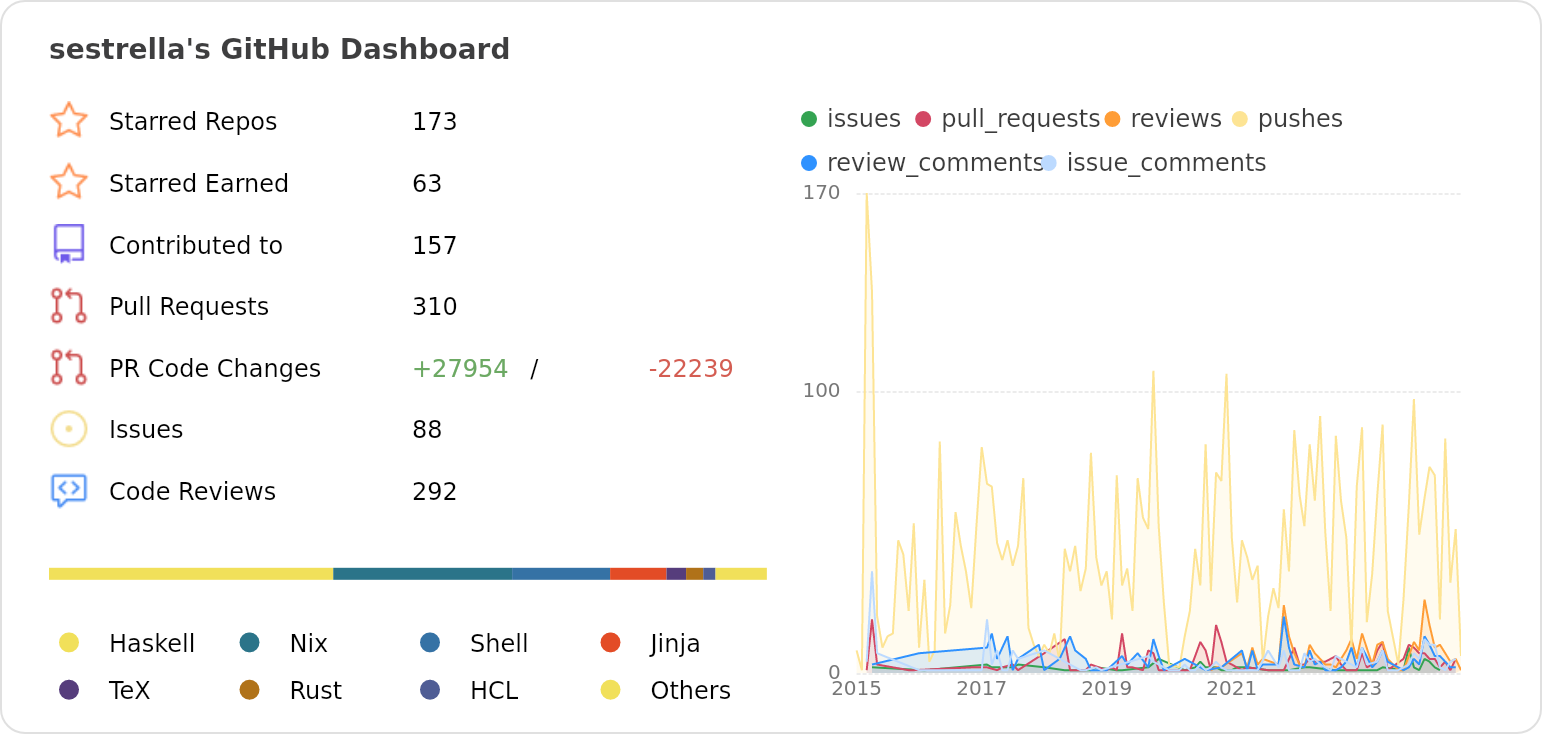Click the 'Shell' language label
This screenshot has width=1542, height=734.
point(499,644)
